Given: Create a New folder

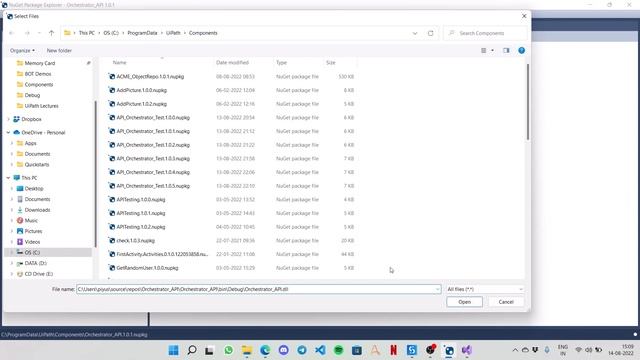Looking at the screenshot, I should 59,51.
